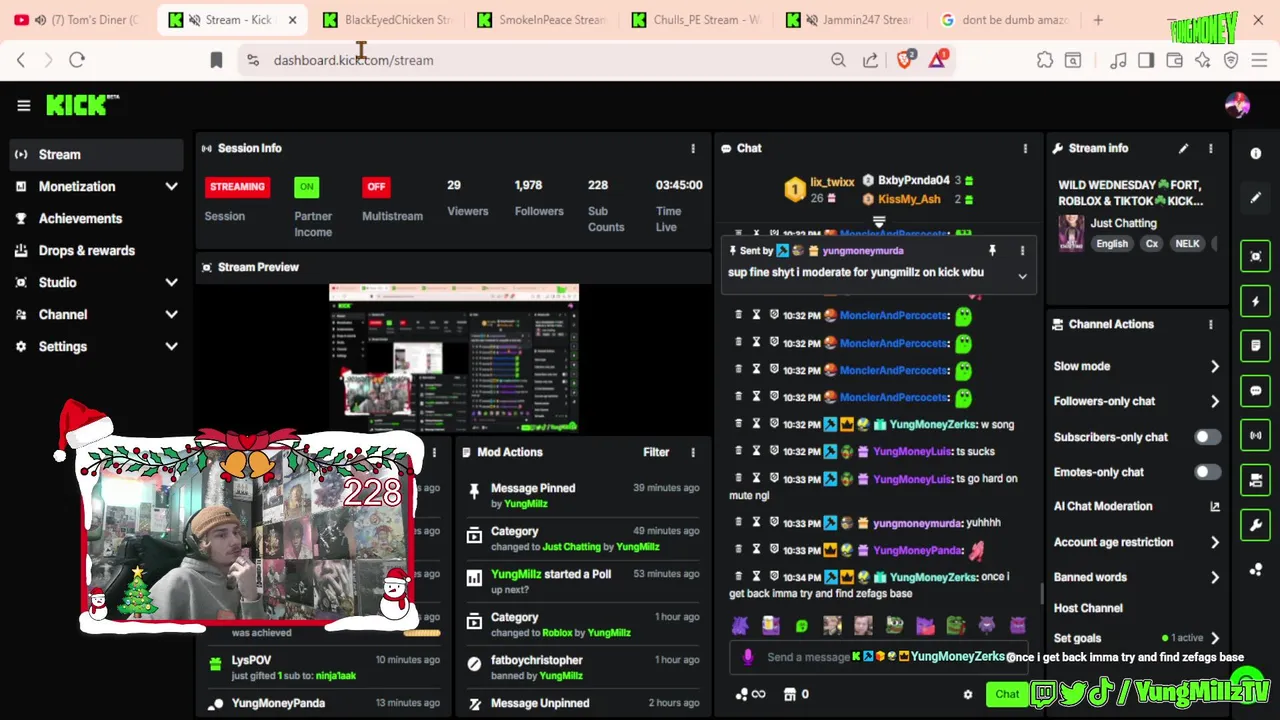Viewport: 1280px width, 720px height.
Task: Open Banned words settings
Action: coord(1137,577)
